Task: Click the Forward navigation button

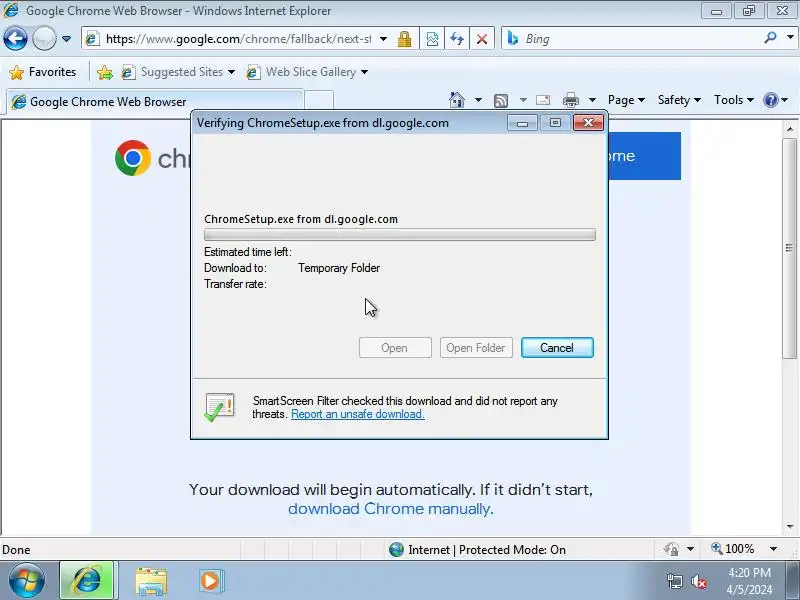Action: pyautogui.click(x=44, y=39)
